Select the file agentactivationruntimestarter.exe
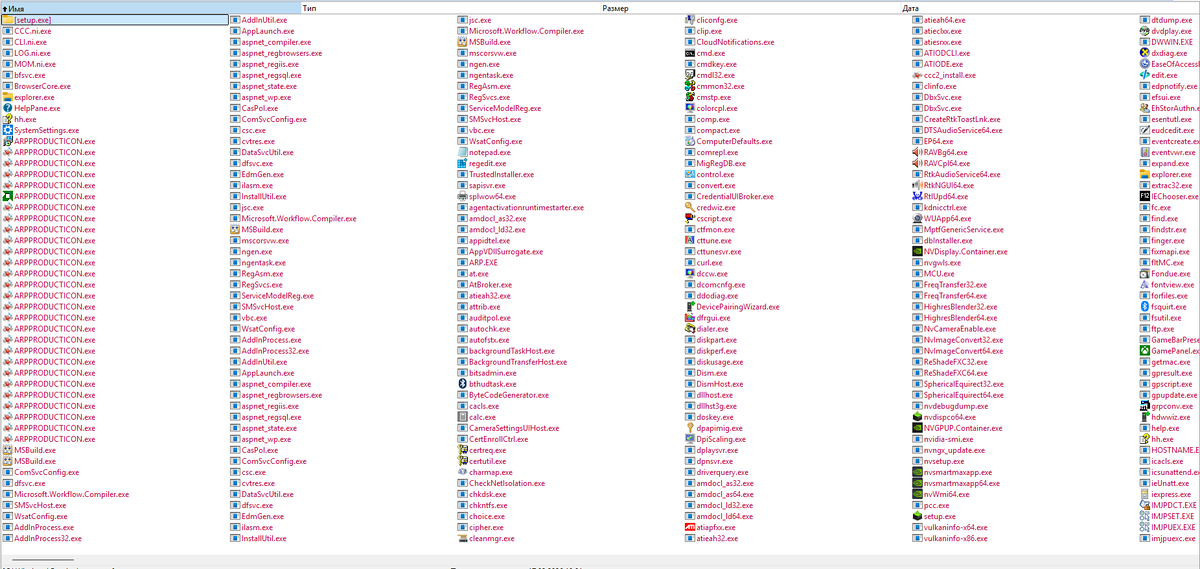The image size is (1200, 569). [526, 207]
